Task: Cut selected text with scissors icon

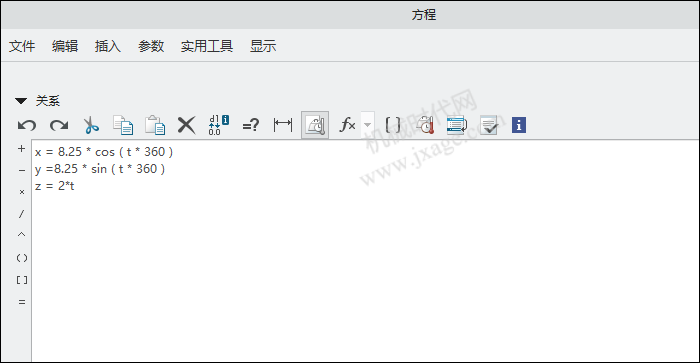Action: (91, 125)
